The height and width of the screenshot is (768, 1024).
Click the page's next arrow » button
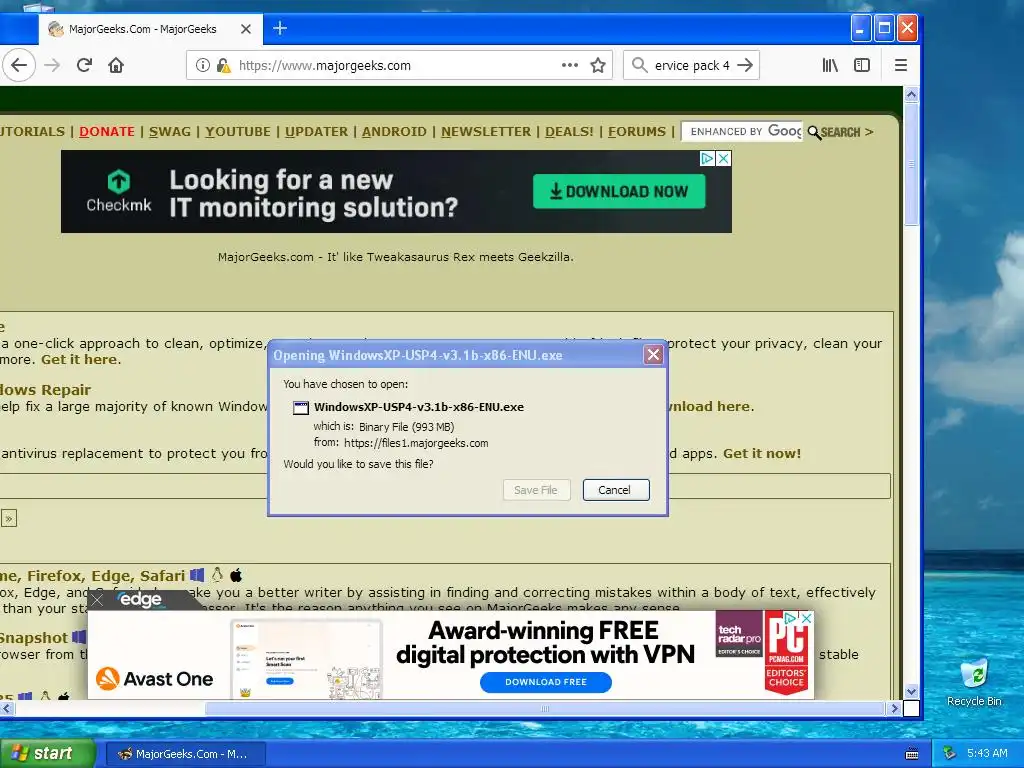[x=8, y=519]
